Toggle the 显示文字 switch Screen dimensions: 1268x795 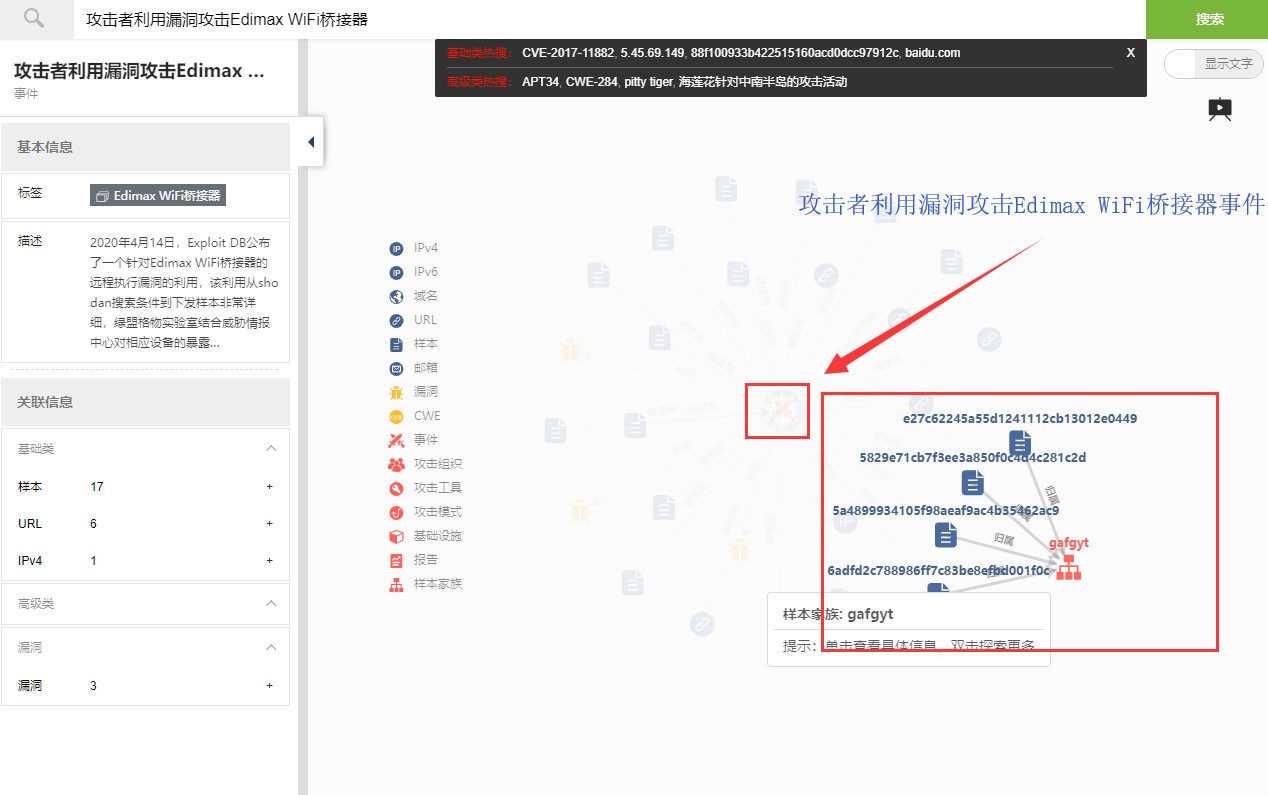coord(1213,64)
